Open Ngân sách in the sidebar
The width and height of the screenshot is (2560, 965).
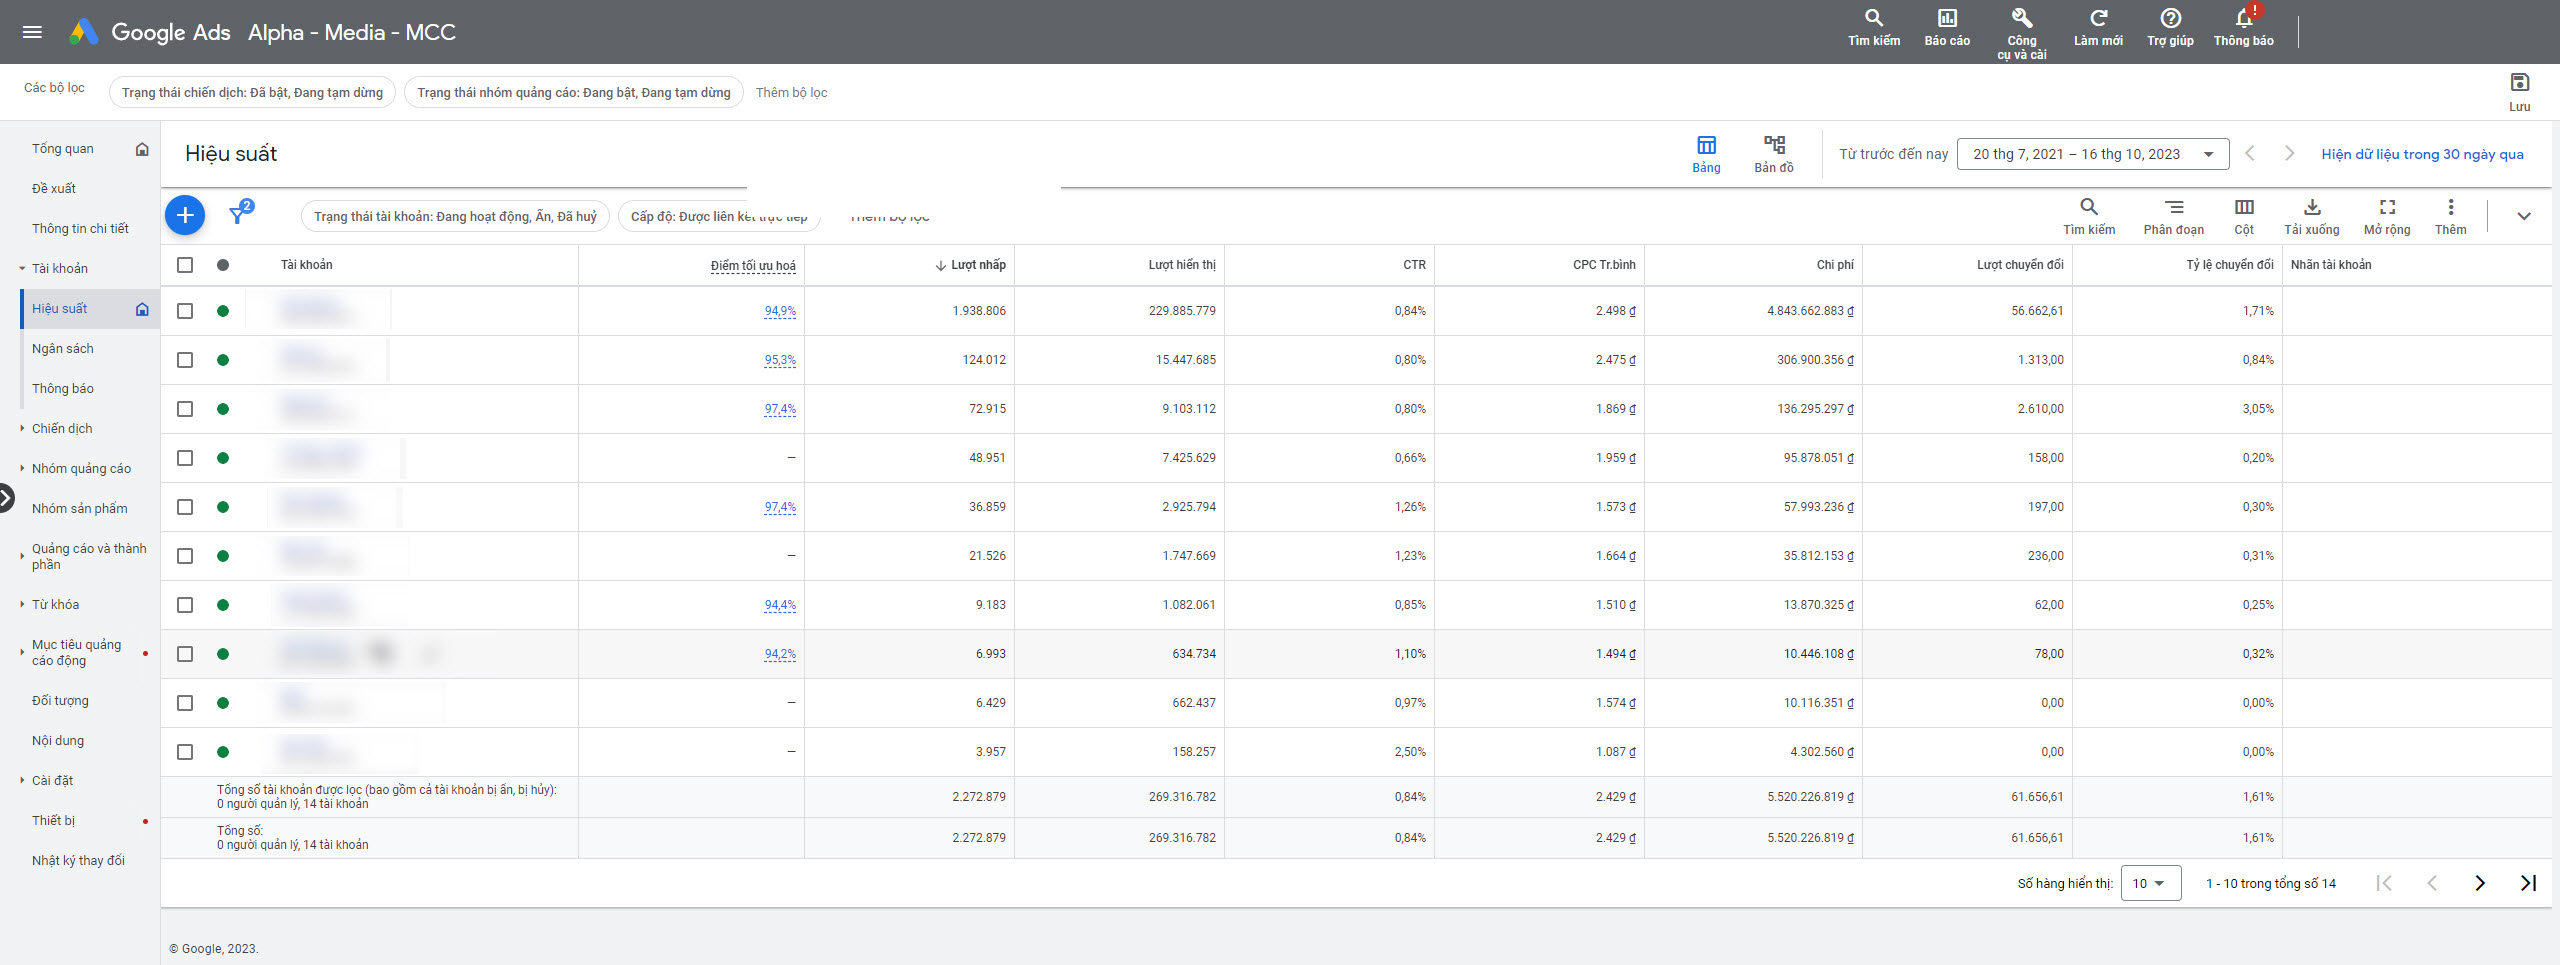(x=63, y=348)
